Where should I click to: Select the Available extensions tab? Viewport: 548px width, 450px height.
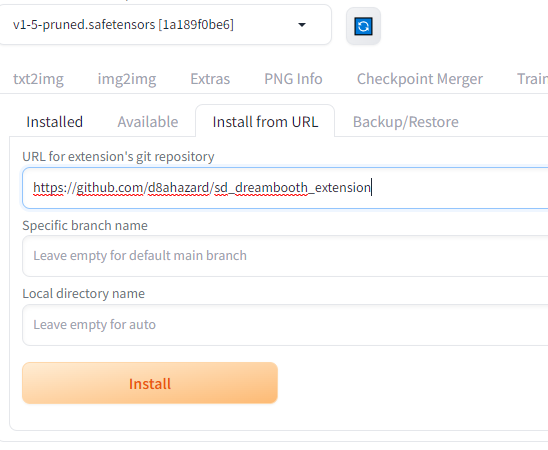(148, 122)
